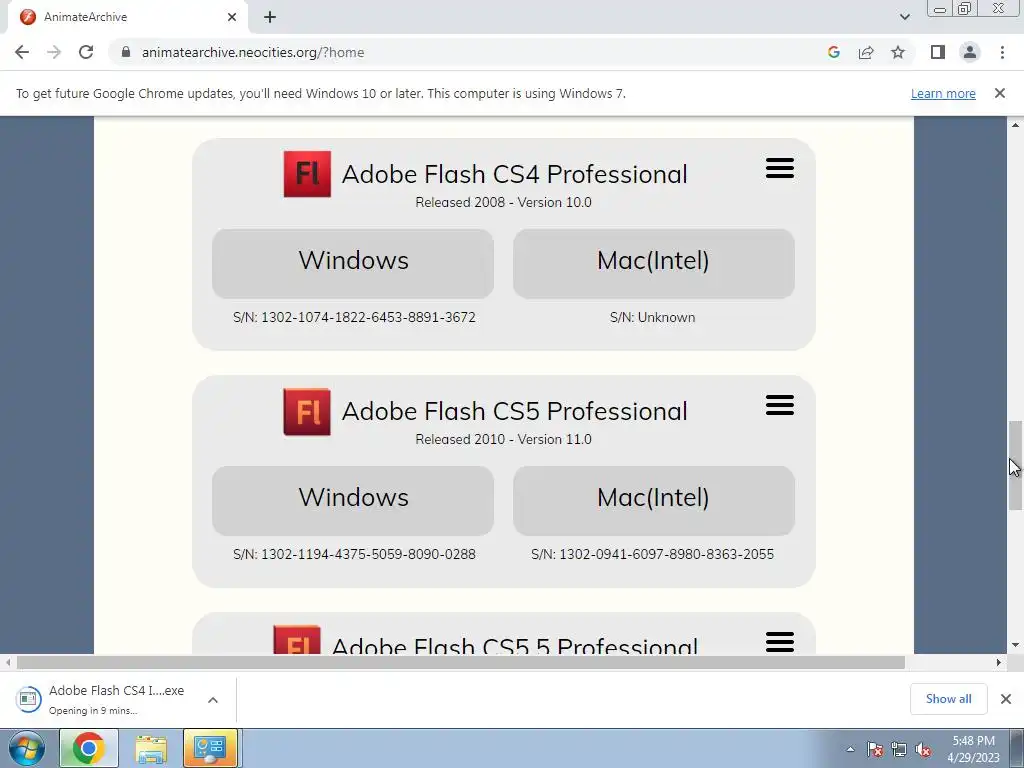Open Flash CS4 hamburger menu
Screen dimensions: 1024x768
click(x=780, y=168)
